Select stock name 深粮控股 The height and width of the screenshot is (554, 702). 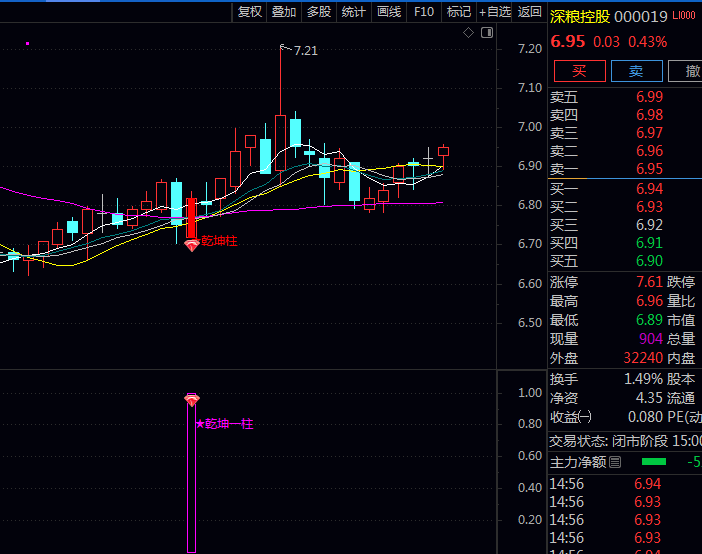(x=580, y=17)
